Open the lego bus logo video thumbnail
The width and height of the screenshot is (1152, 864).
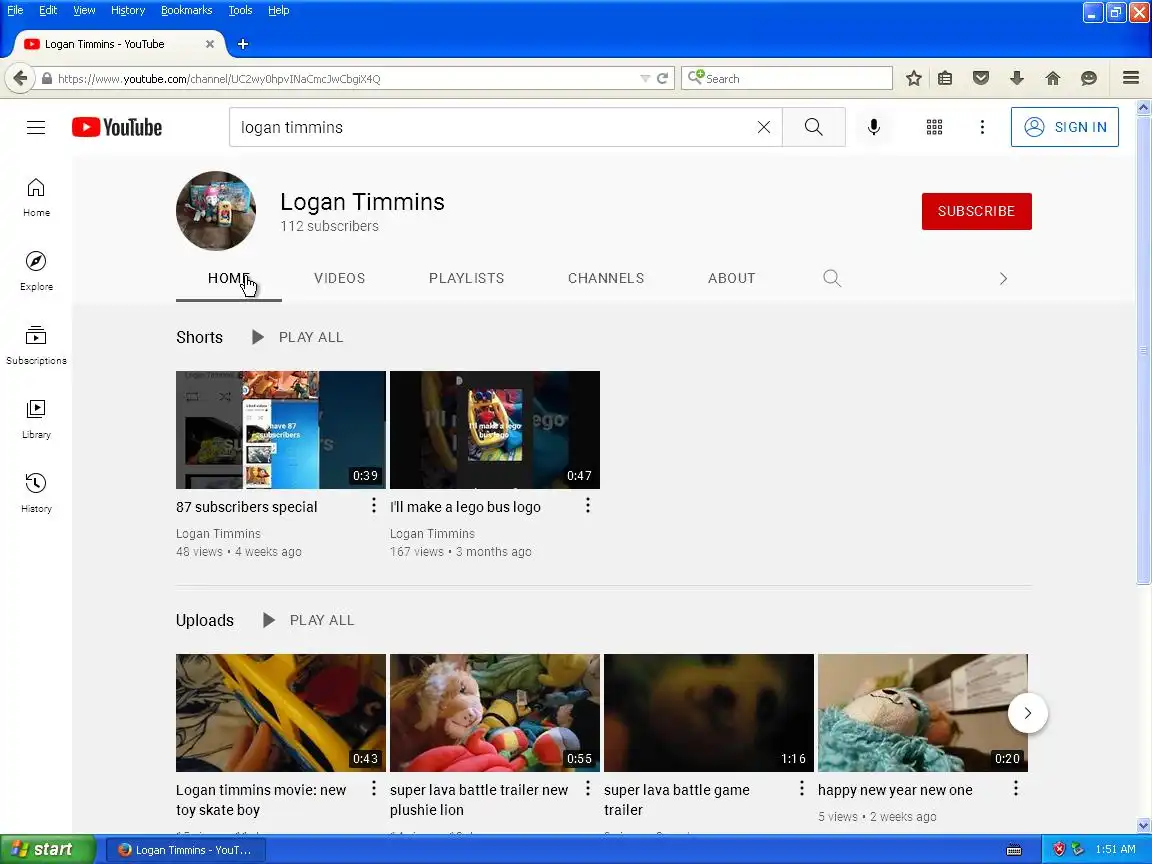coord(495,430)
